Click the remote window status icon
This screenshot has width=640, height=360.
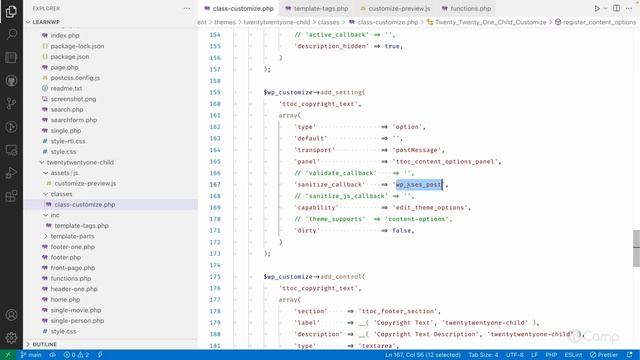tap(8, 355)
